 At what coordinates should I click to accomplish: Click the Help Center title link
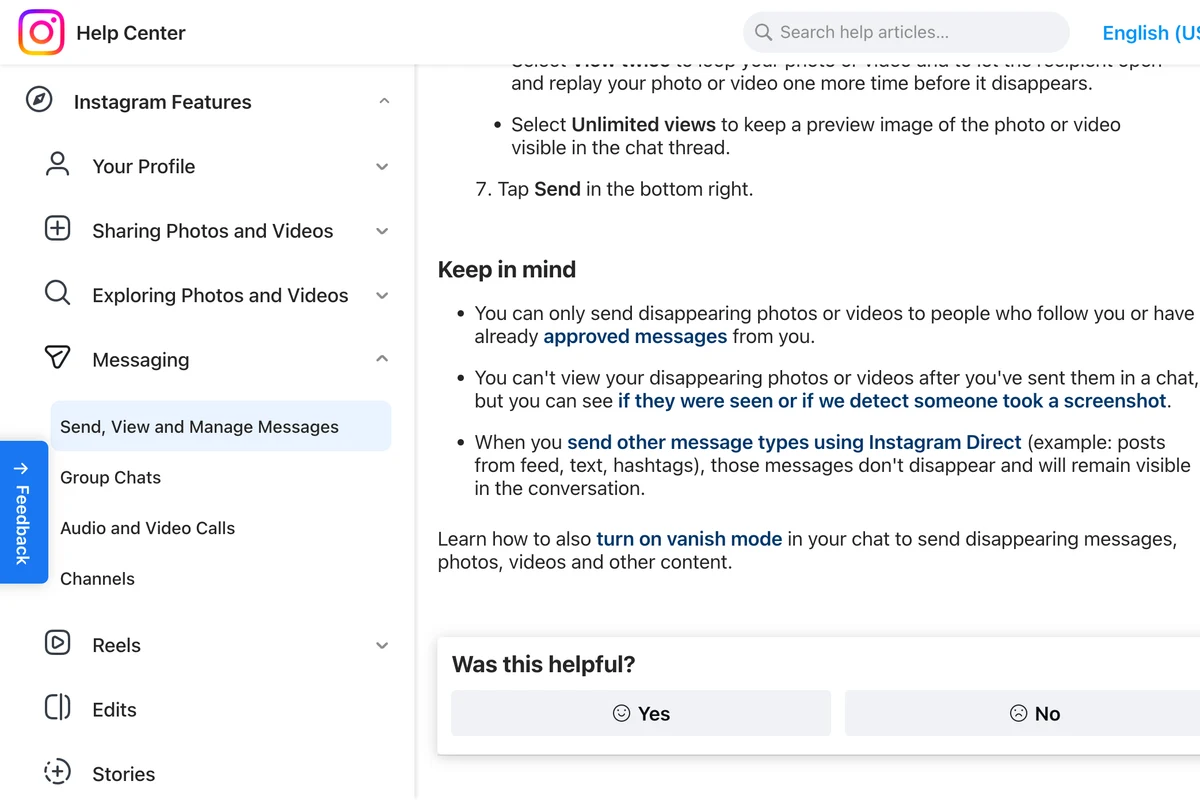131,33
